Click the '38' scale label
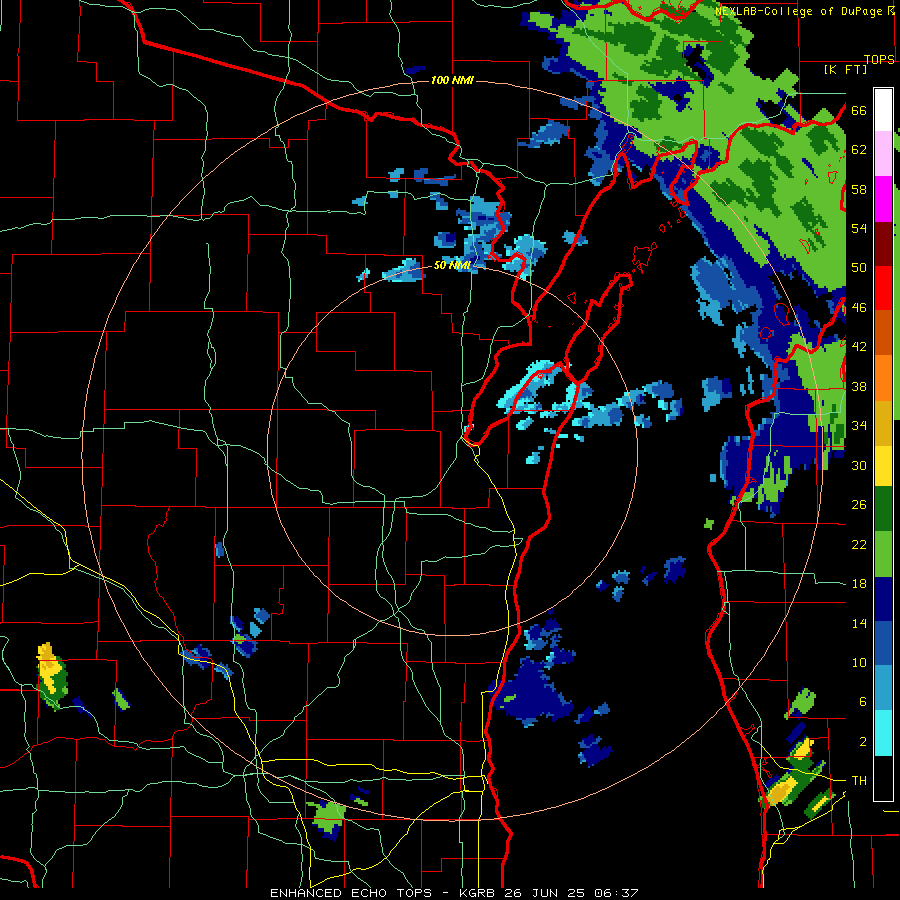This screenshot has height=900, width=900. (x=859, y=386)
